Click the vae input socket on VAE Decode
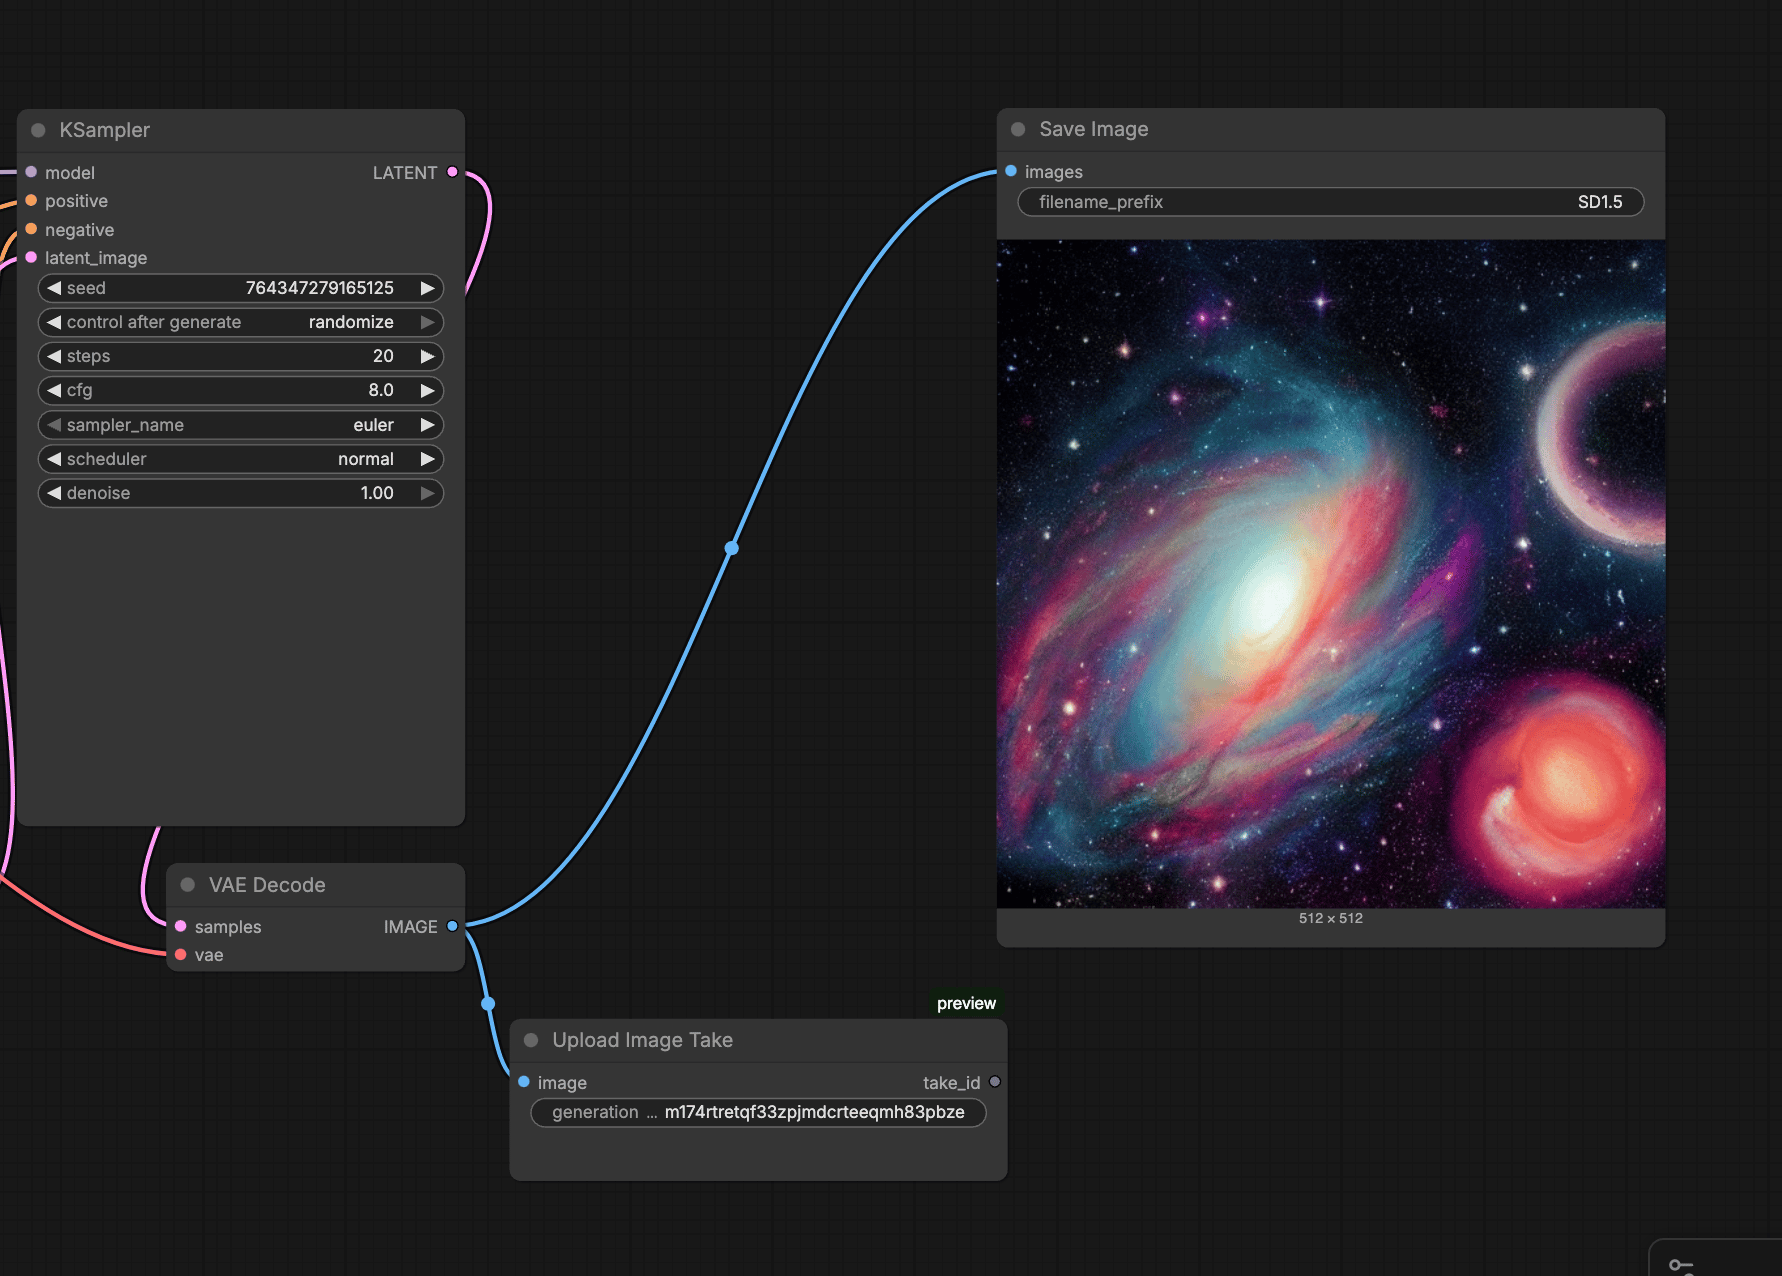Screen dimensions: 1782x1276 pos(181,955)
